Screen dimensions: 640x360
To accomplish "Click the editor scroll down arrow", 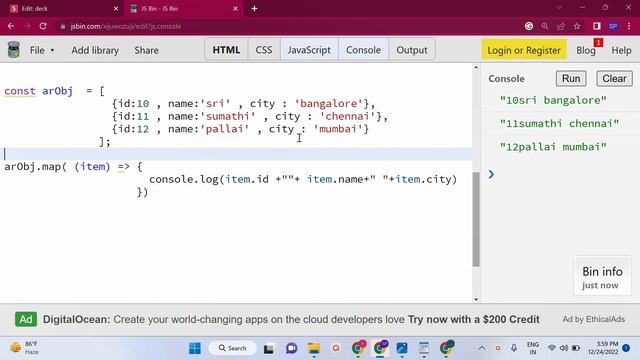I will [x=476, y=300].
